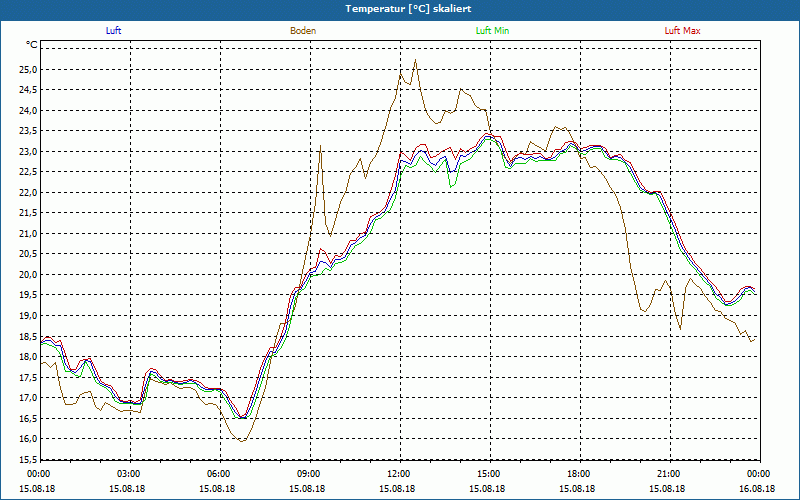Click the '15.08.18' date under 03:00
The width and height of the screenshot is (800, 500).
tap(128, 488)
